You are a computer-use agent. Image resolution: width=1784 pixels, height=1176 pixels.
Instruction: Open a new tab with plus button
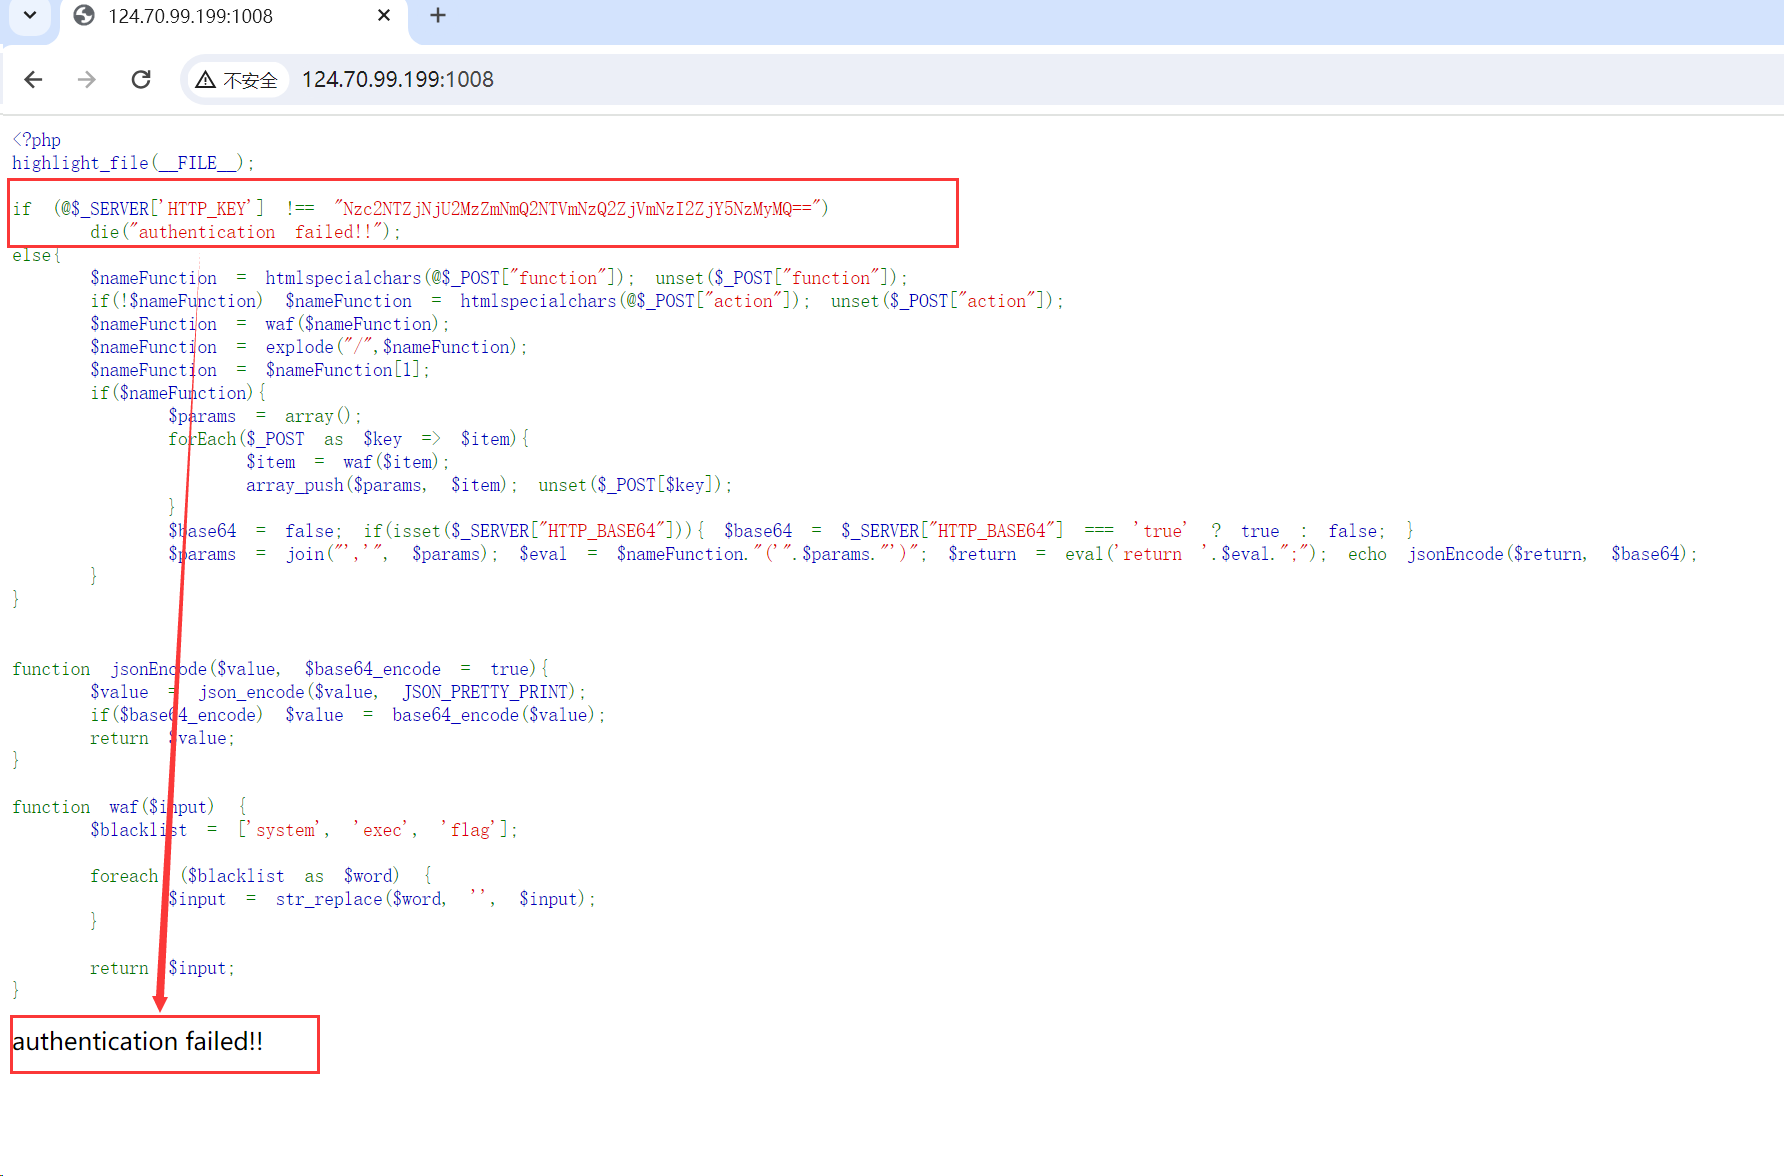[438, 16]
